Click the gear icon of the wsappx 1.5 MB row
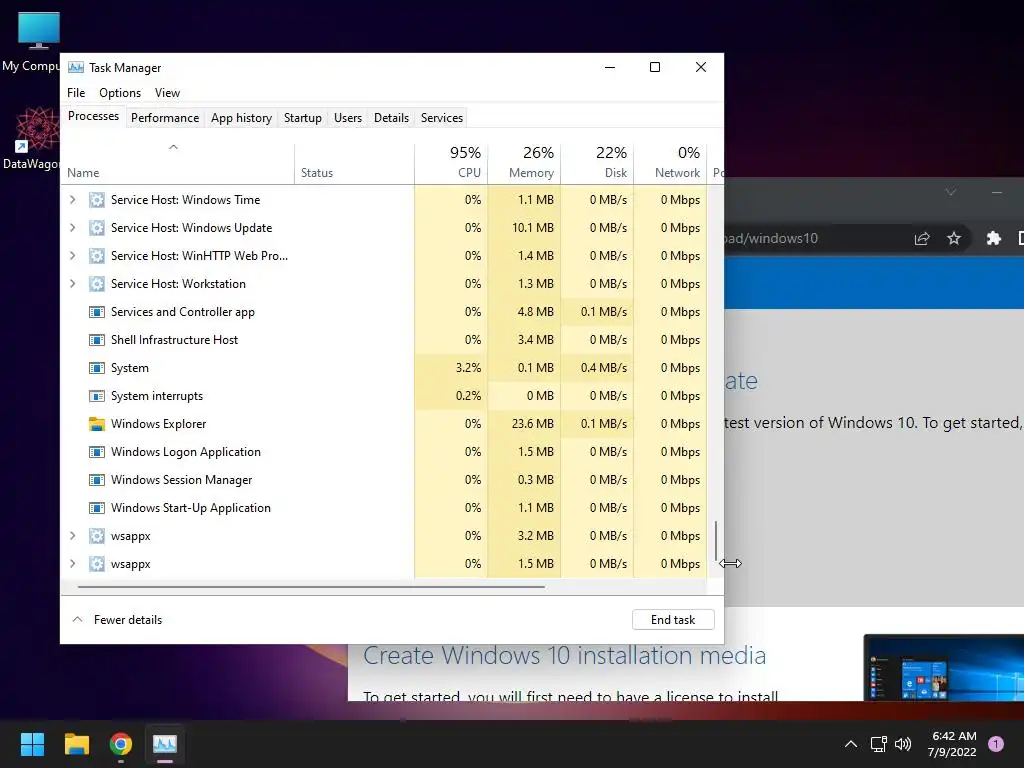 coord(97,564)
